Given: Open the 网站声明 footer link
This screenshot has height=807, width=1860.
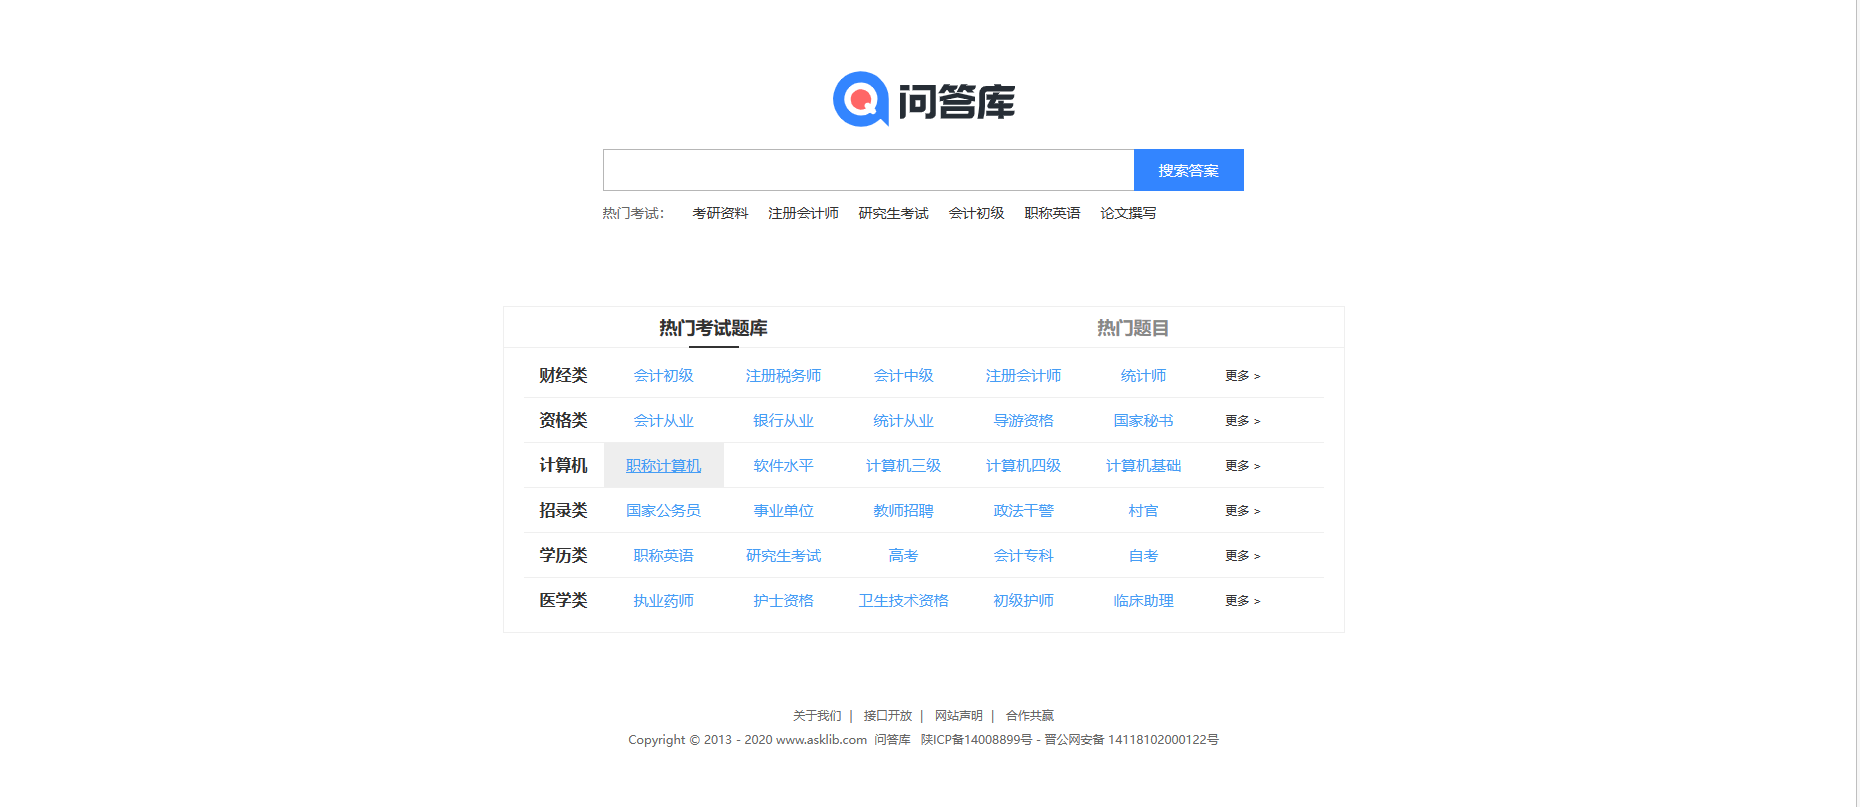Looking at the screenshot, I should (x=959, y=716).
